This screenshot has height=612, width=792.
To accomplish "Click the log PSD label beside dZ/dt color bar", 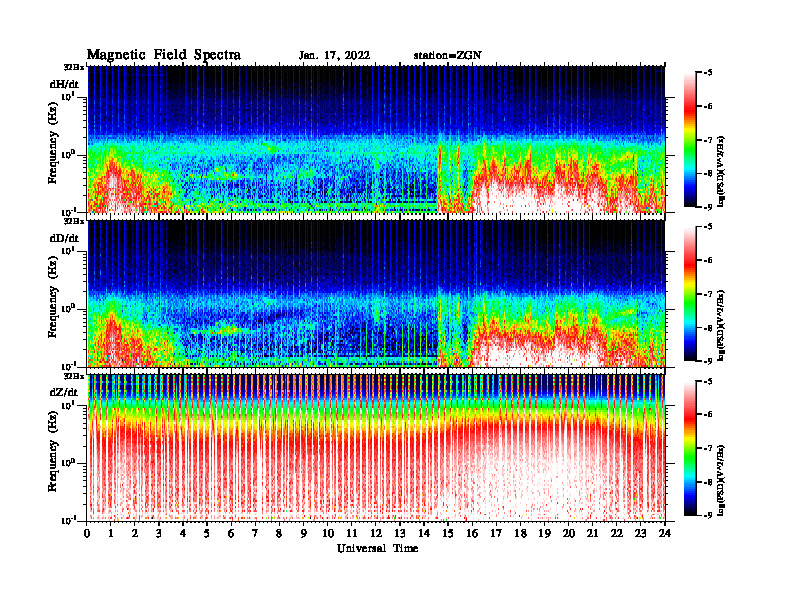I will pyautogui.click(x=722, y=479).
